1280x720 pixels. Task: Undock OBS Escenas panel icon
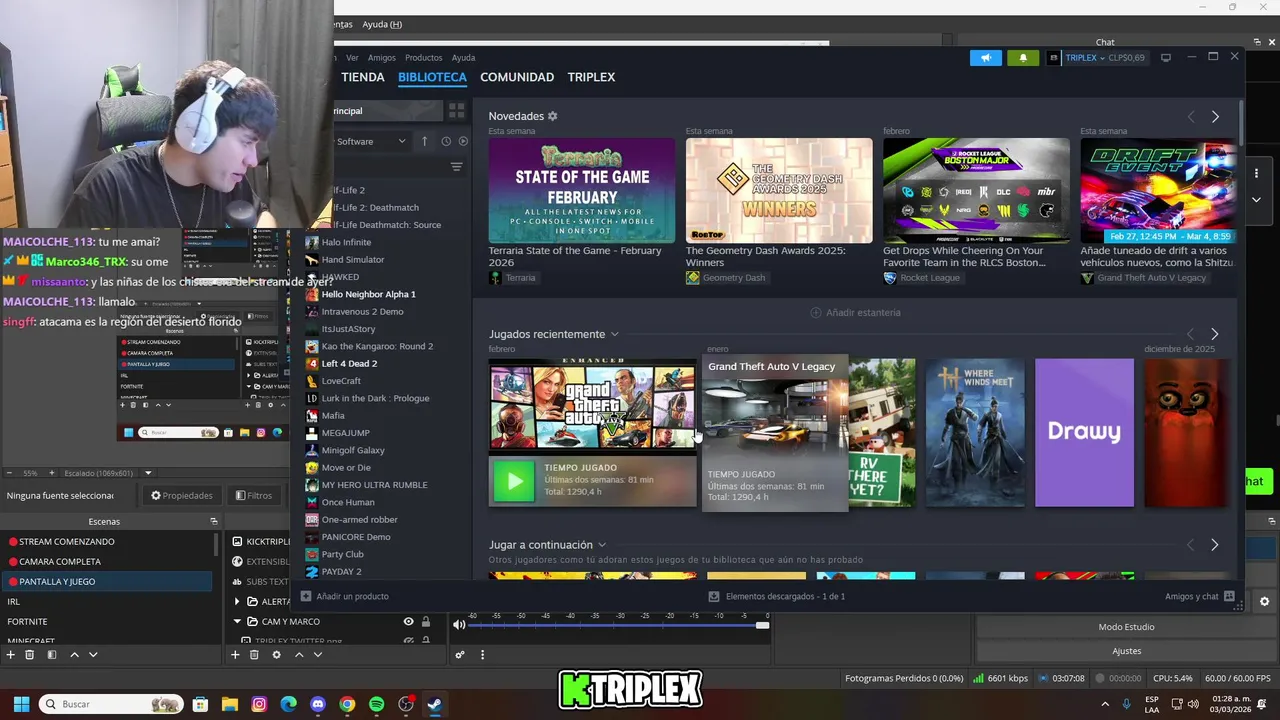point(213,521)
